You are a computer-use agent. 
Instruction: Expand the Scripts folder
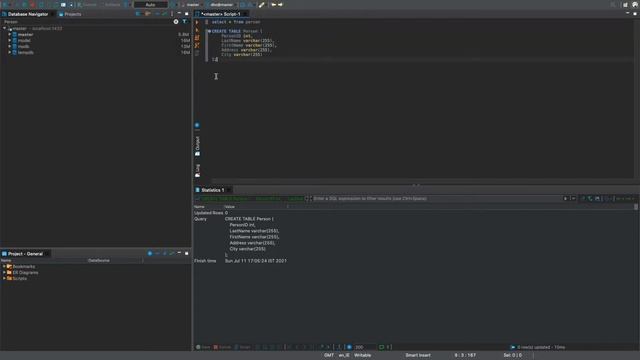click(4, 278)
